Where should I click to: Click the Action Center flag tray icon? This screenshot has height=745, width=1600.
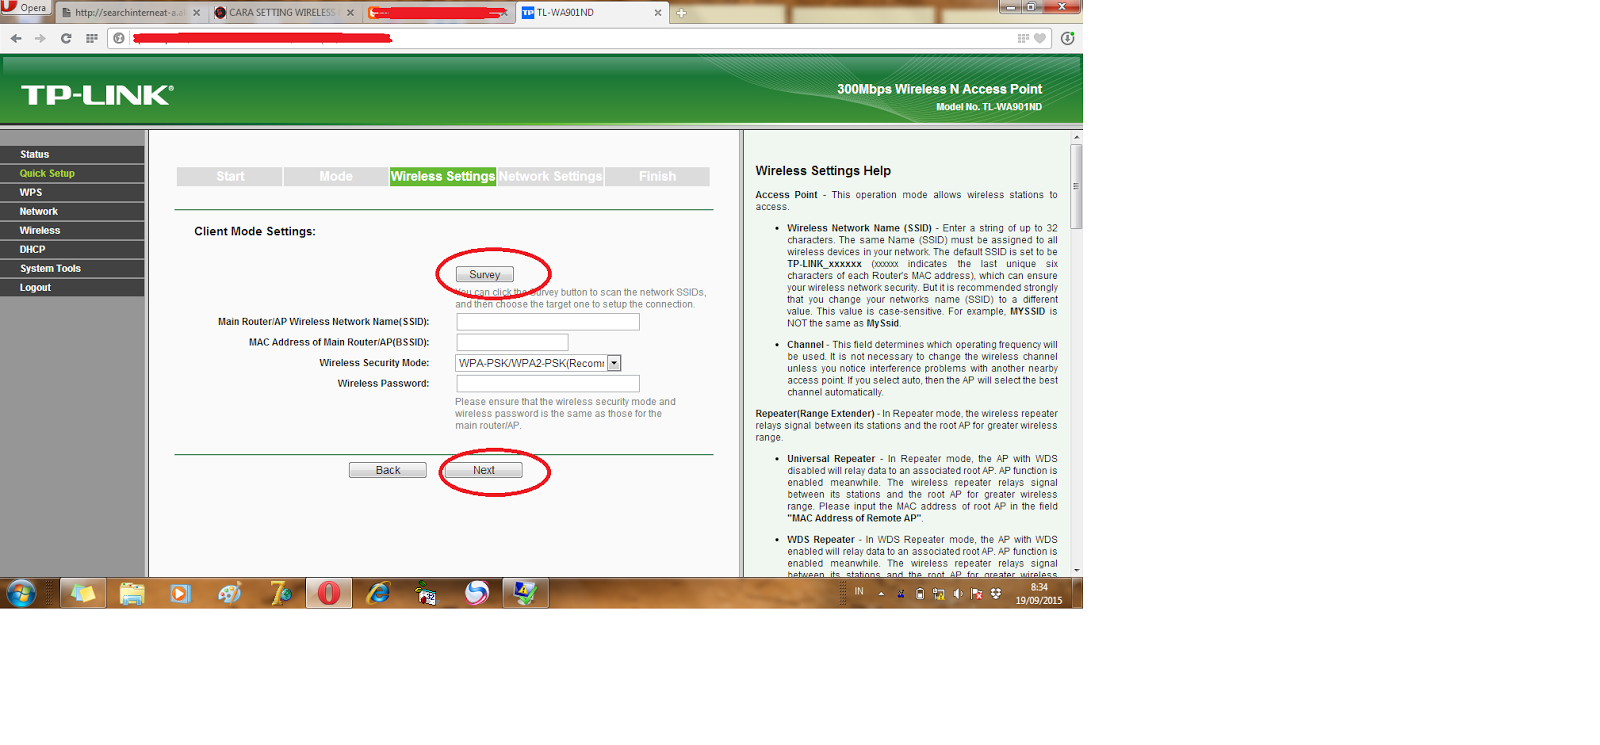pyautogui.click(x=977, y=594)
